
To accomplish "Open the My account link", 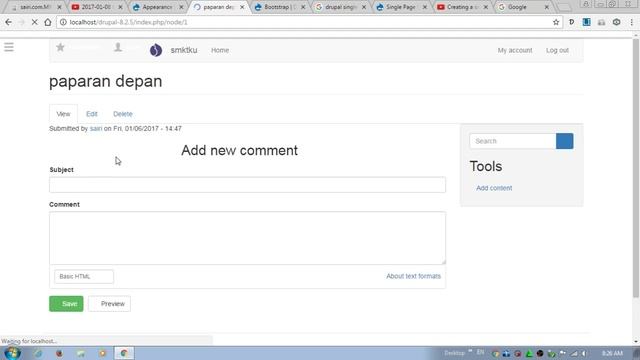I will [515, 50].
